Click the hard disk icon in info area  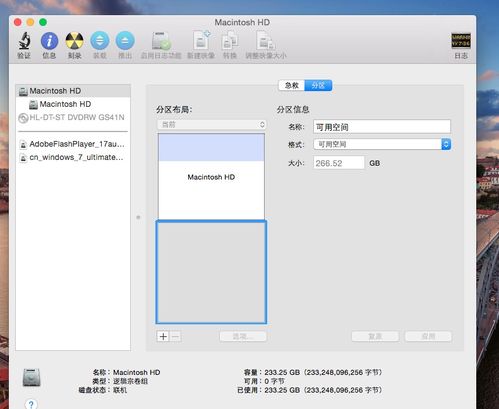coord(32,378)
